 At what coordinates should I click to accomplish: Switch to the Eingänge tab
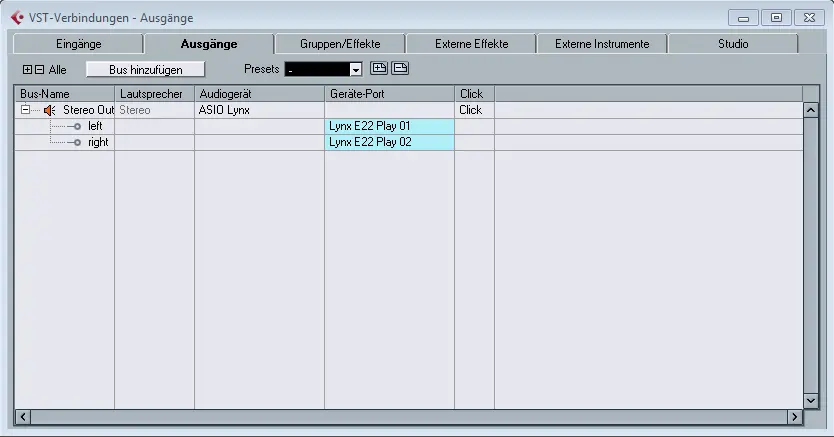tap(78, 44)
